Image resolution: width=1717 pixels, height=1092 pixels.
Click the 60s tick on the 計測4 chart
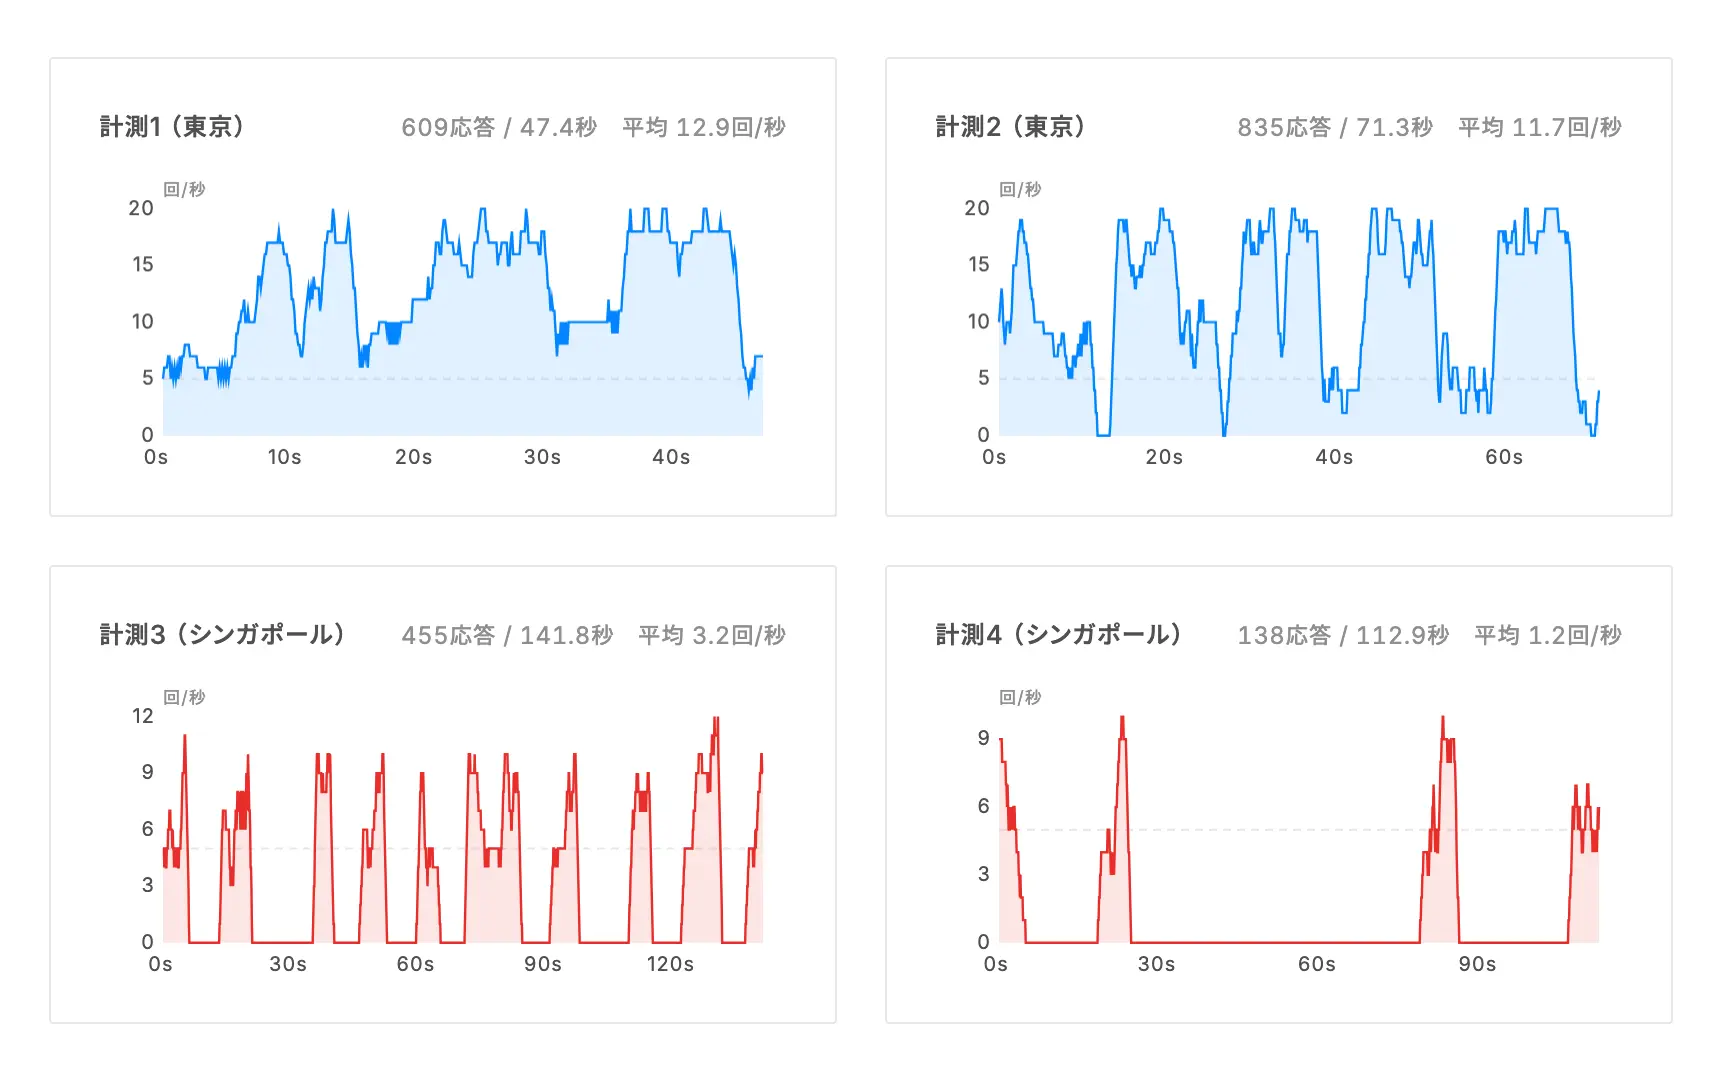coord(1317,964)
